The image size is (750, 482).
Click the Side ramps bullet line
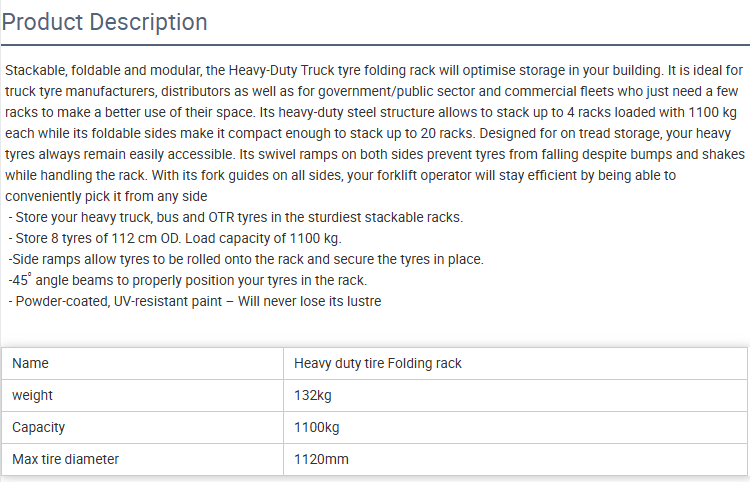tap(246, 260)
